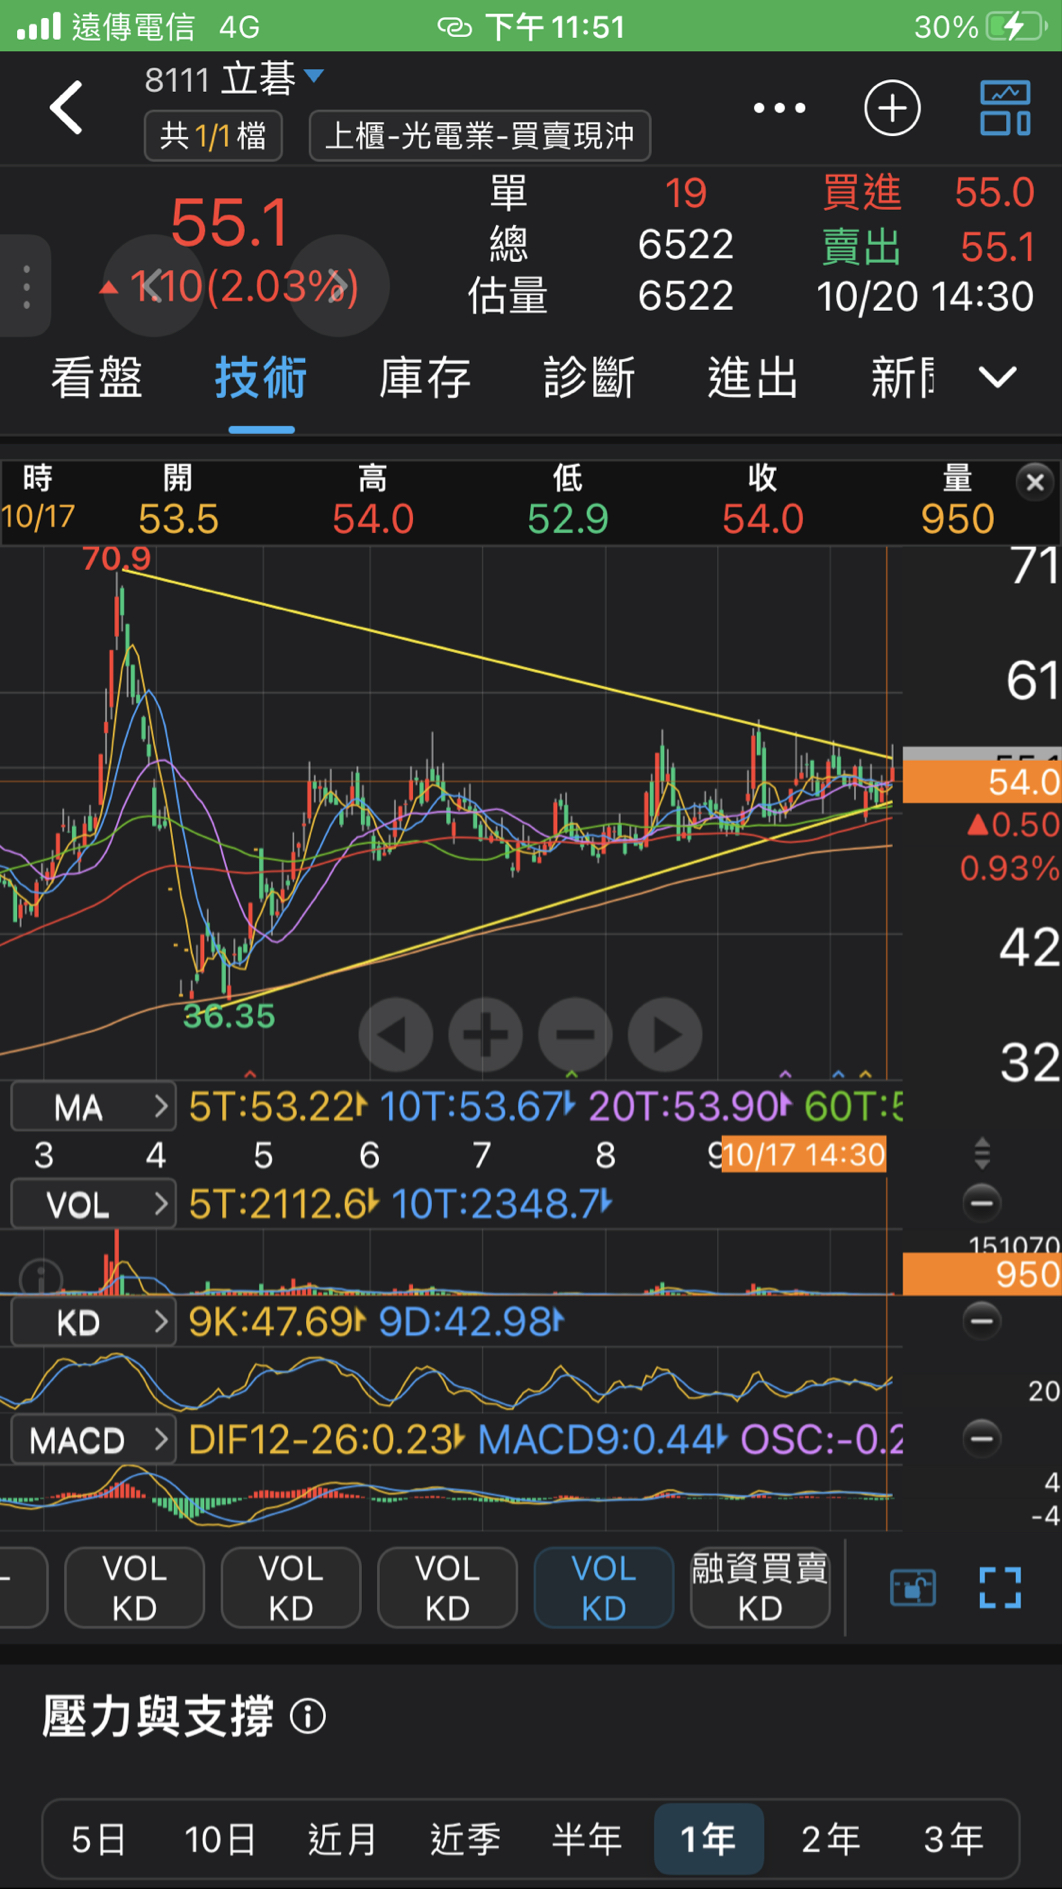Collapse the MACD indicator panel
The image size is (1062, 1889).
point(981,1439)
